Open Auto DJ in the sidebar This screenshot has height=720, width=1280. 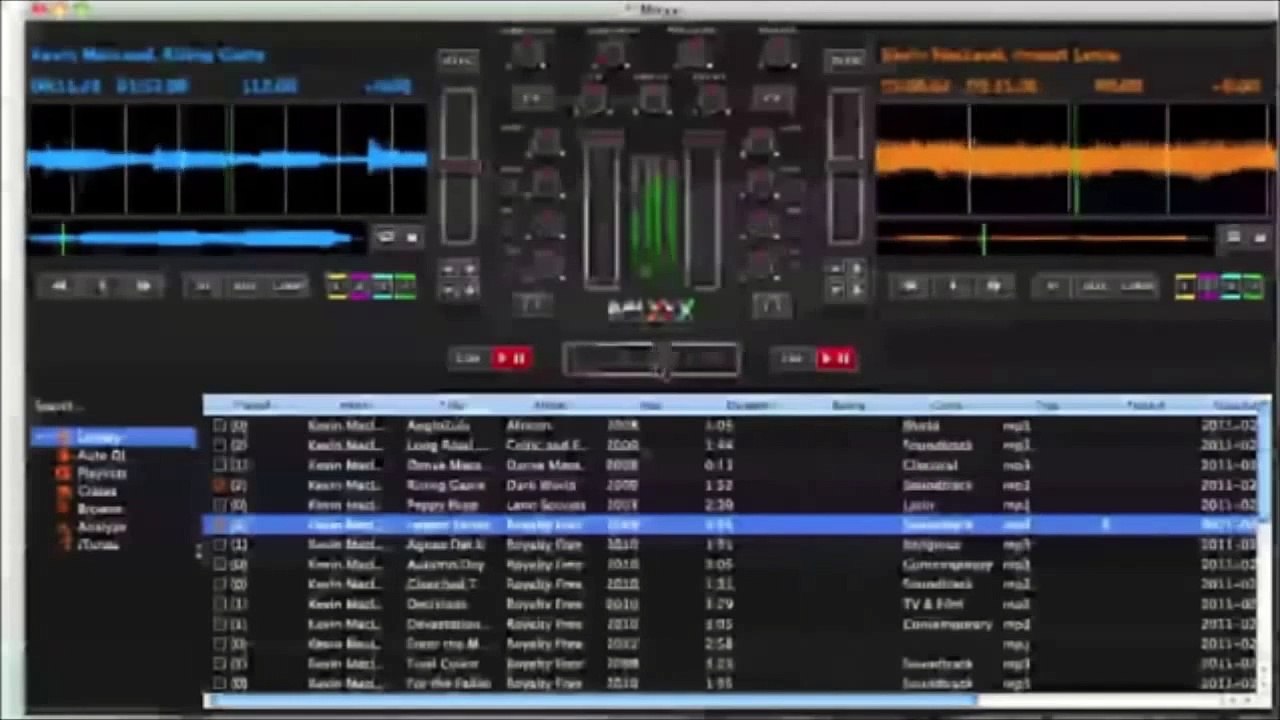(101, 455)
